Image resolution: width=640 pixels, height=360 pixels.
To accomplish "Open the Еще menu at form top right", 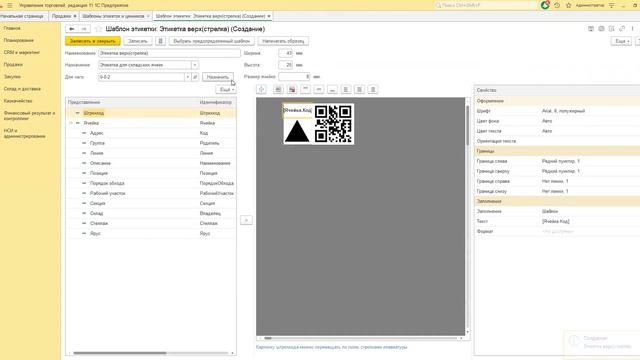I will (x=622, y=41).
